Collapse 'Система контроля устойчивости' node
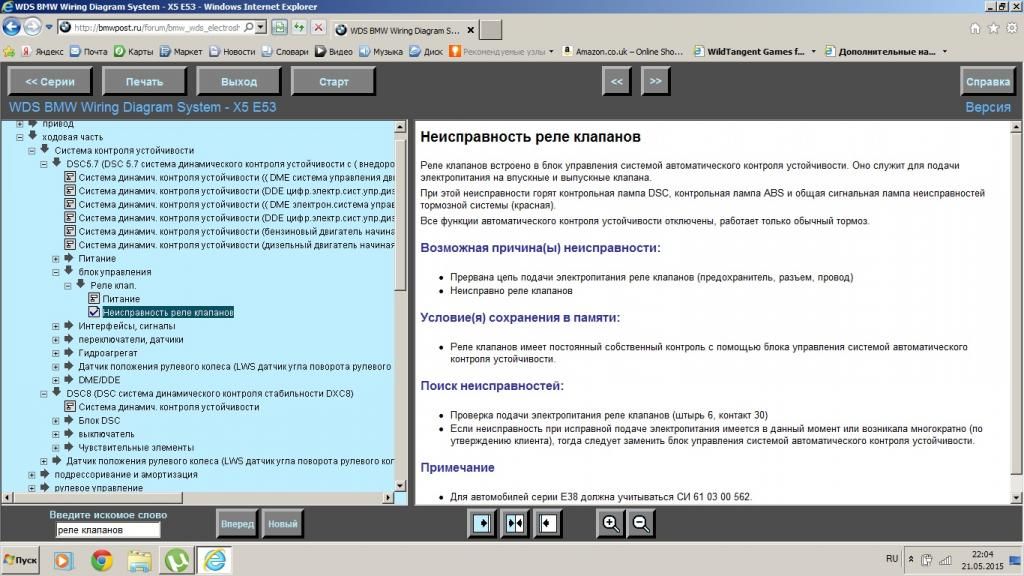The image size is (1024, 576). pyautogui.click(x=31, y=151)
